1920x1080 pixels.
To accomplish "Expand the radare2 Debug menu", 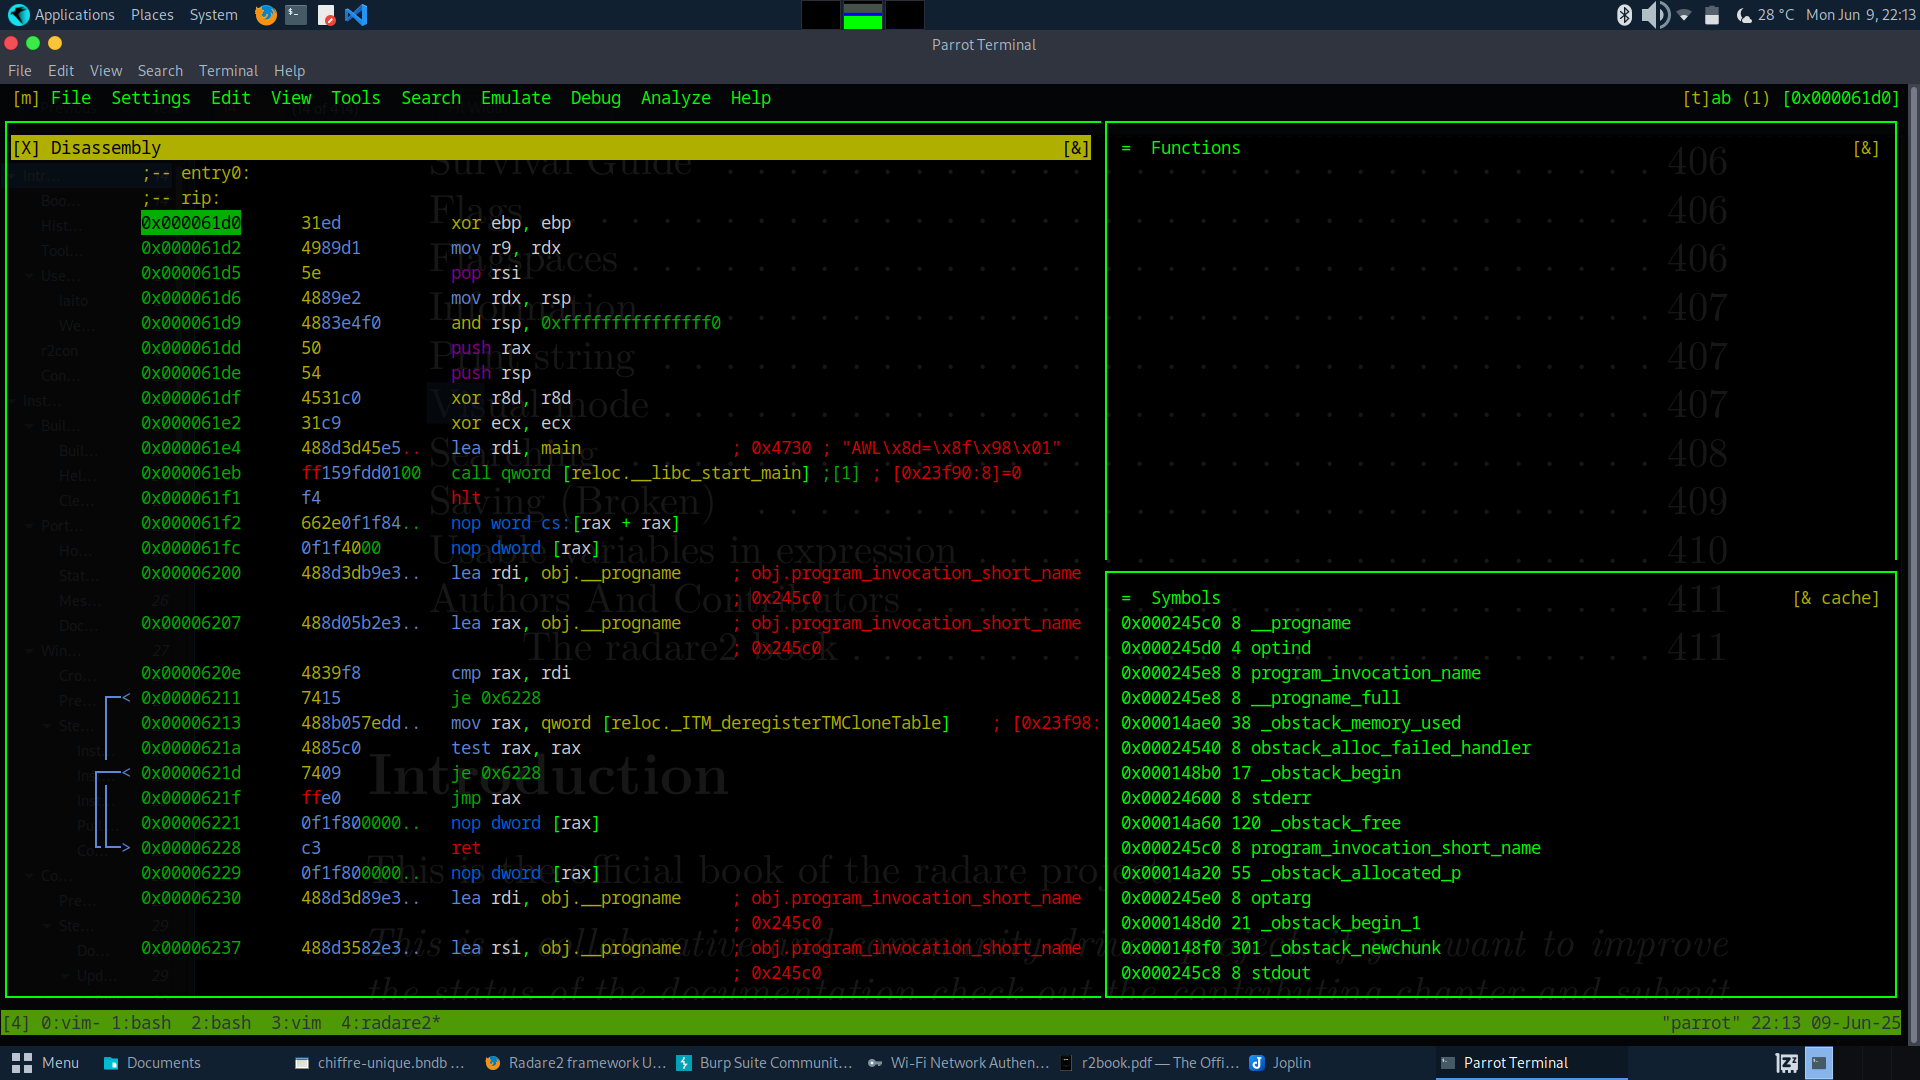I will (x=595, y=98).
